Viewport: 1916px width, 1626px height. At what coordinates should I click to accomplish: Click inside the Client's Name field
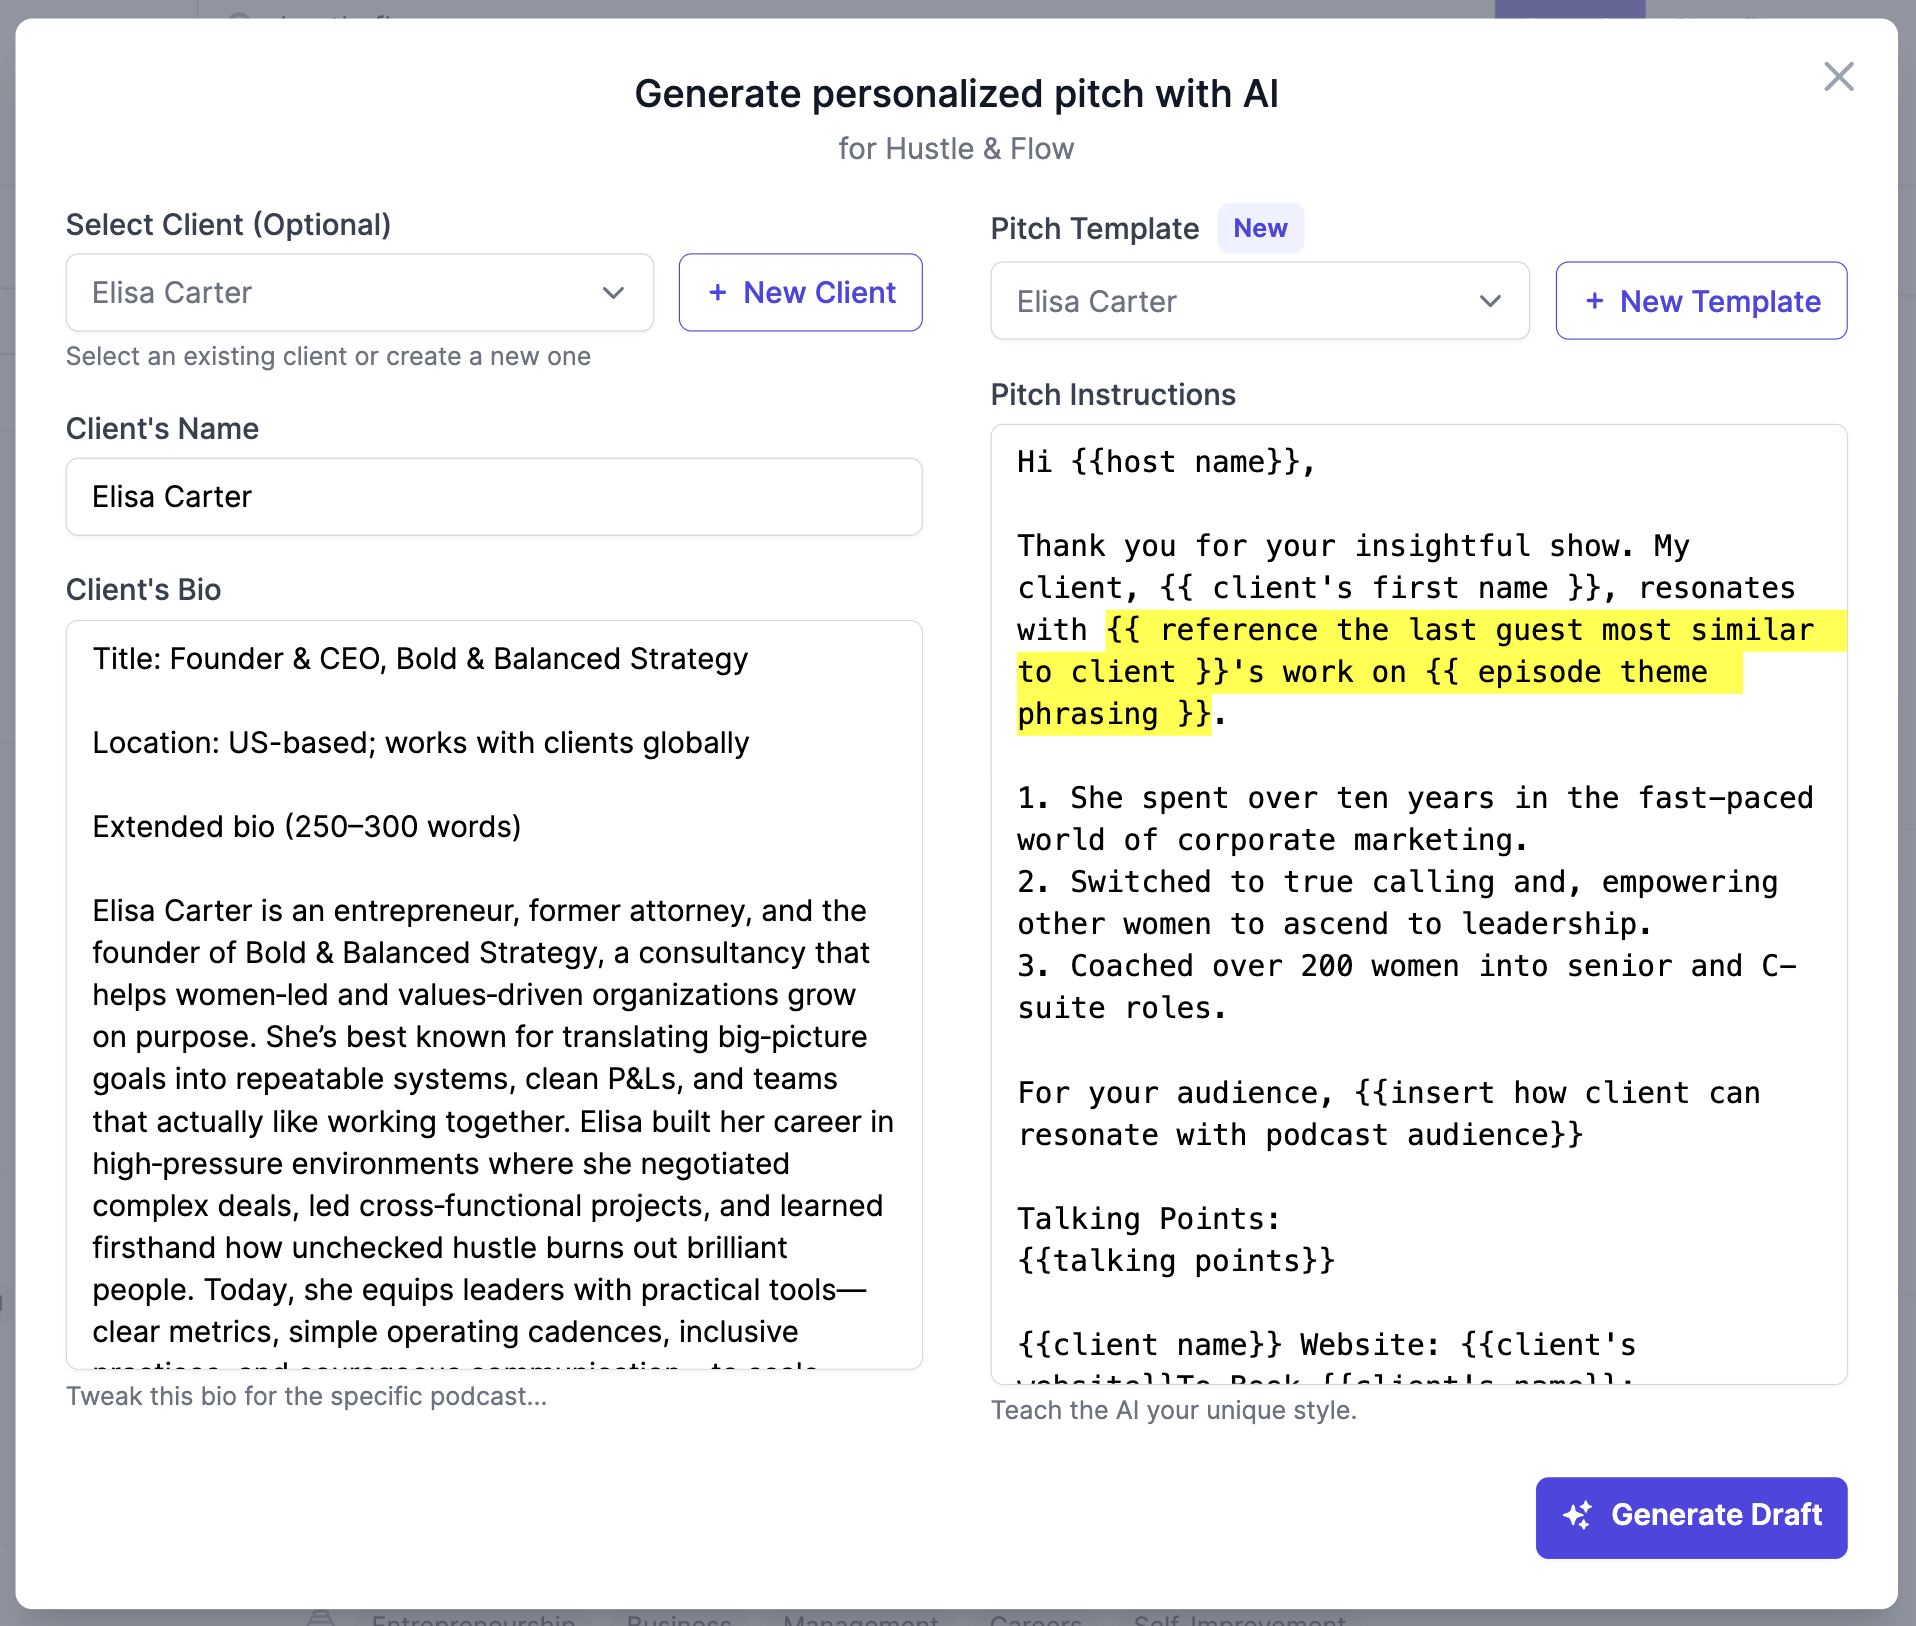point(494,496)
